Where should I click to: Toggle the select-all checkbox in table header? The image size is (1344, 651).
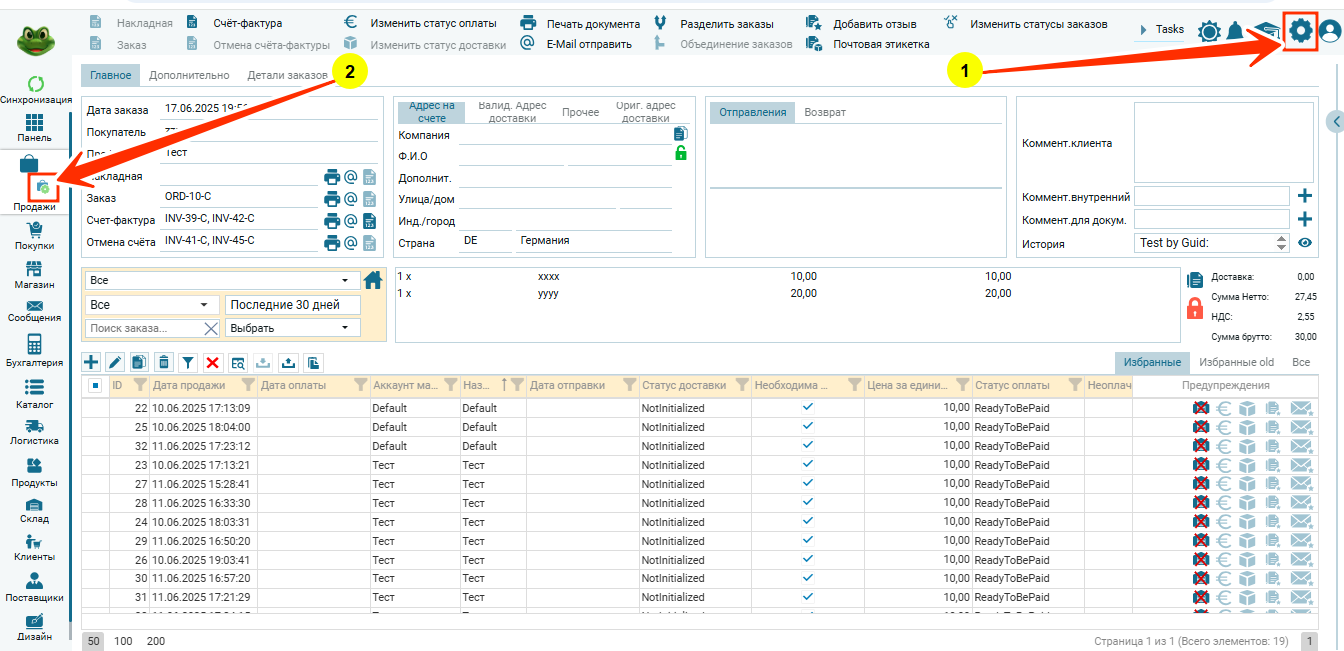[95, 385]
